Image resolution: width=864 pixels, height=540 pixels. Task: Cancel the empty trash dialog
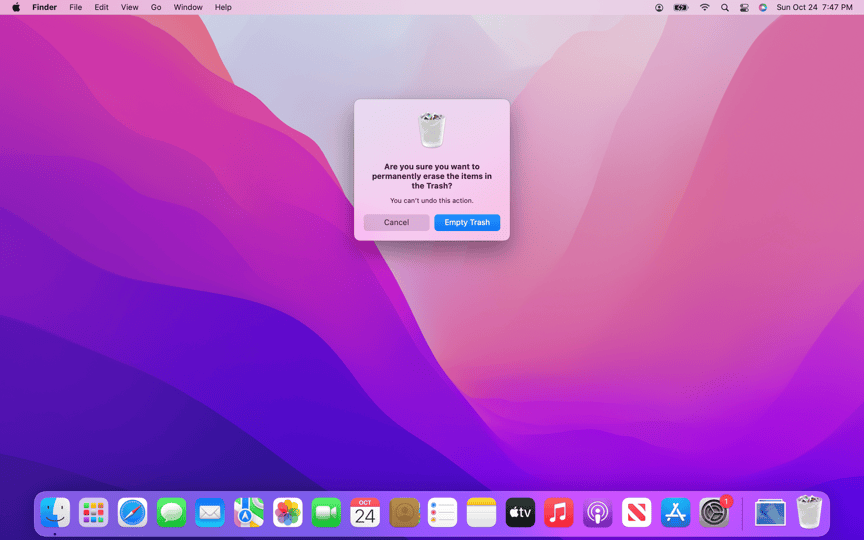click(x=396, y=223)
